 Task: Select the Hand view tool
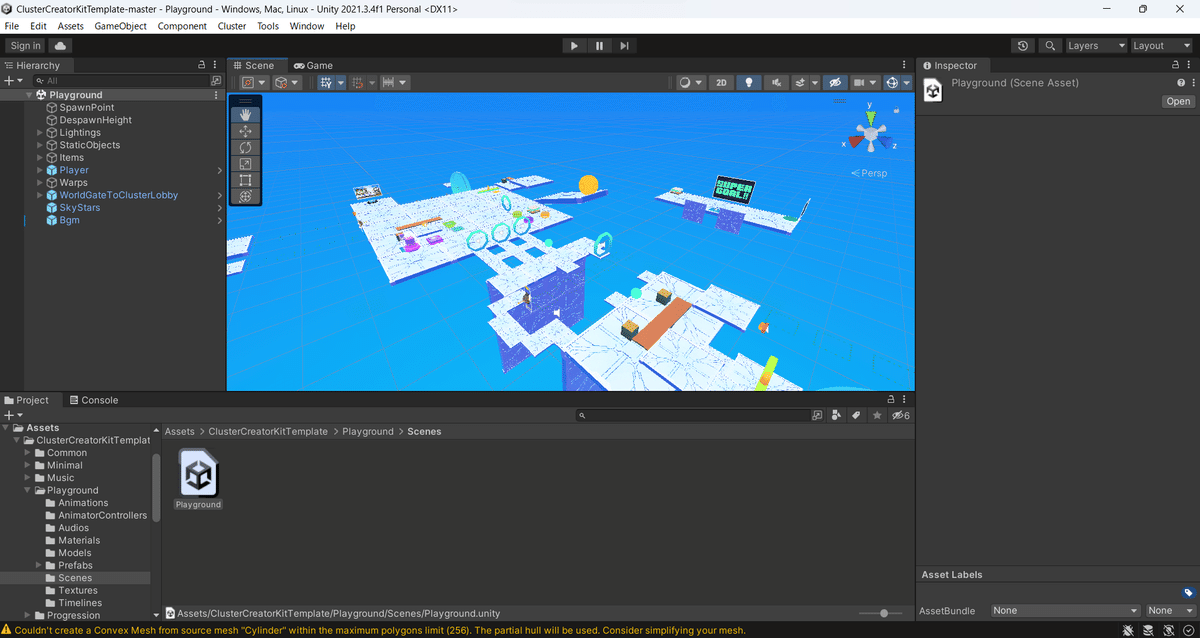pos(246,113)
